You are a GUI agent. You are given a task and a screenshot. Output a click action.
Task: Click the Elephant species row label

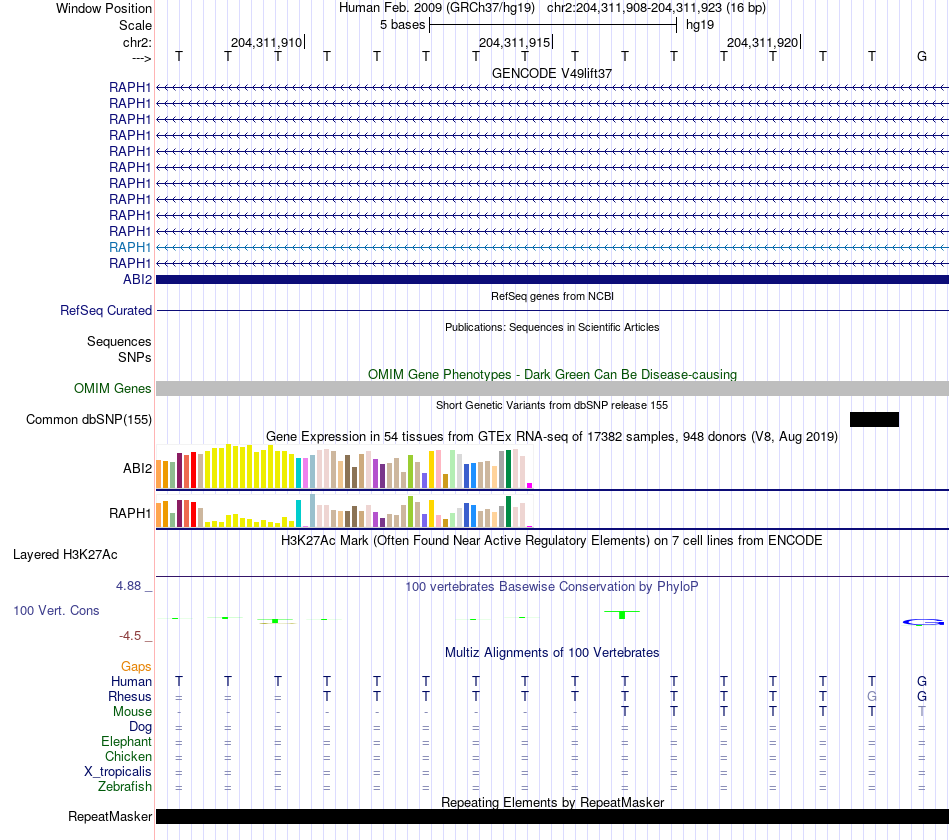(x=126, y=741)
